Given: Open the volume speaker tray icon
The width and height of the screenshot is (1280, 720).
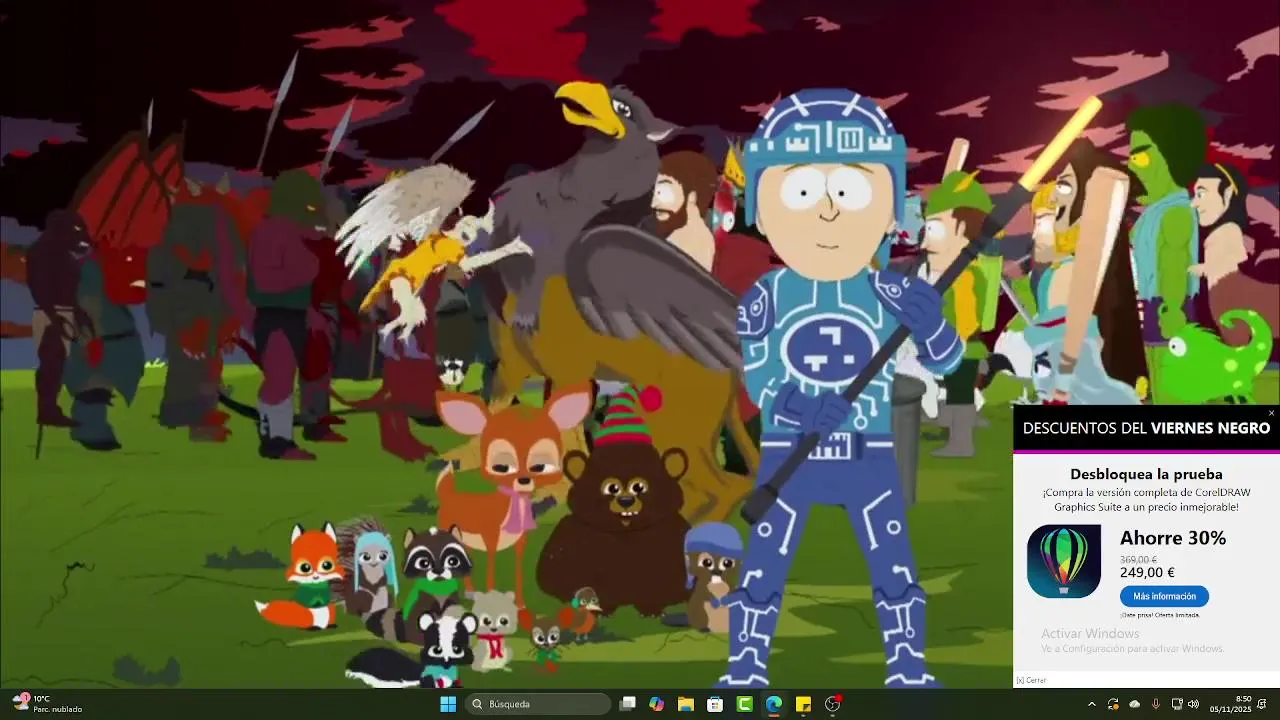Looking at the screenshot, I should [x=1193, y=704].
